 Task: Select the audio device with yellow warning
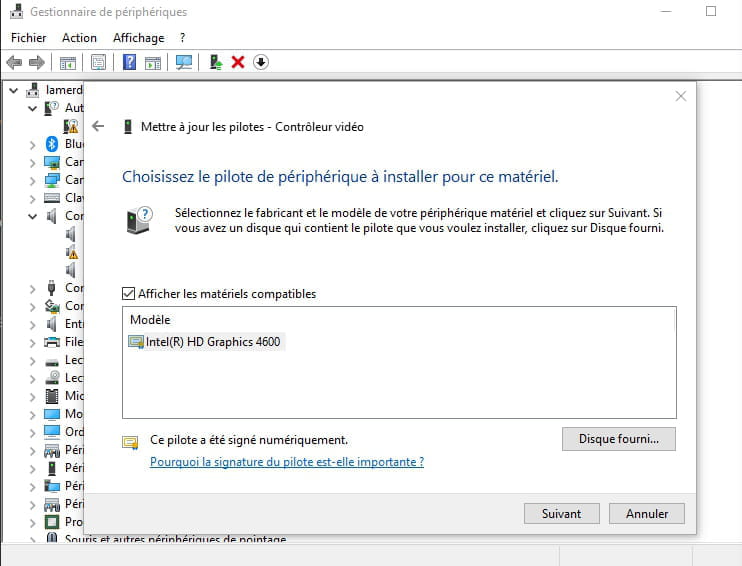tap(71, 252)
